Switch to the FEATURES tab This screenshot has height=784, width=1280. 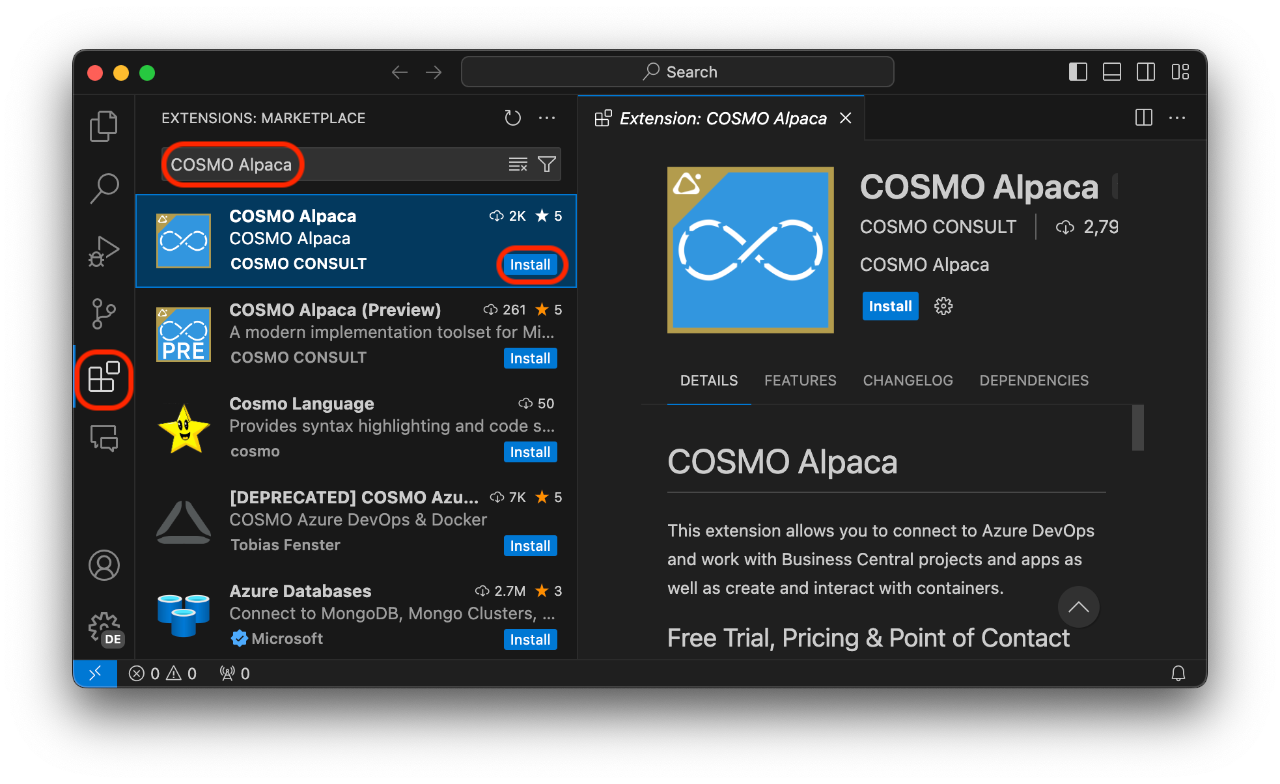800,380
